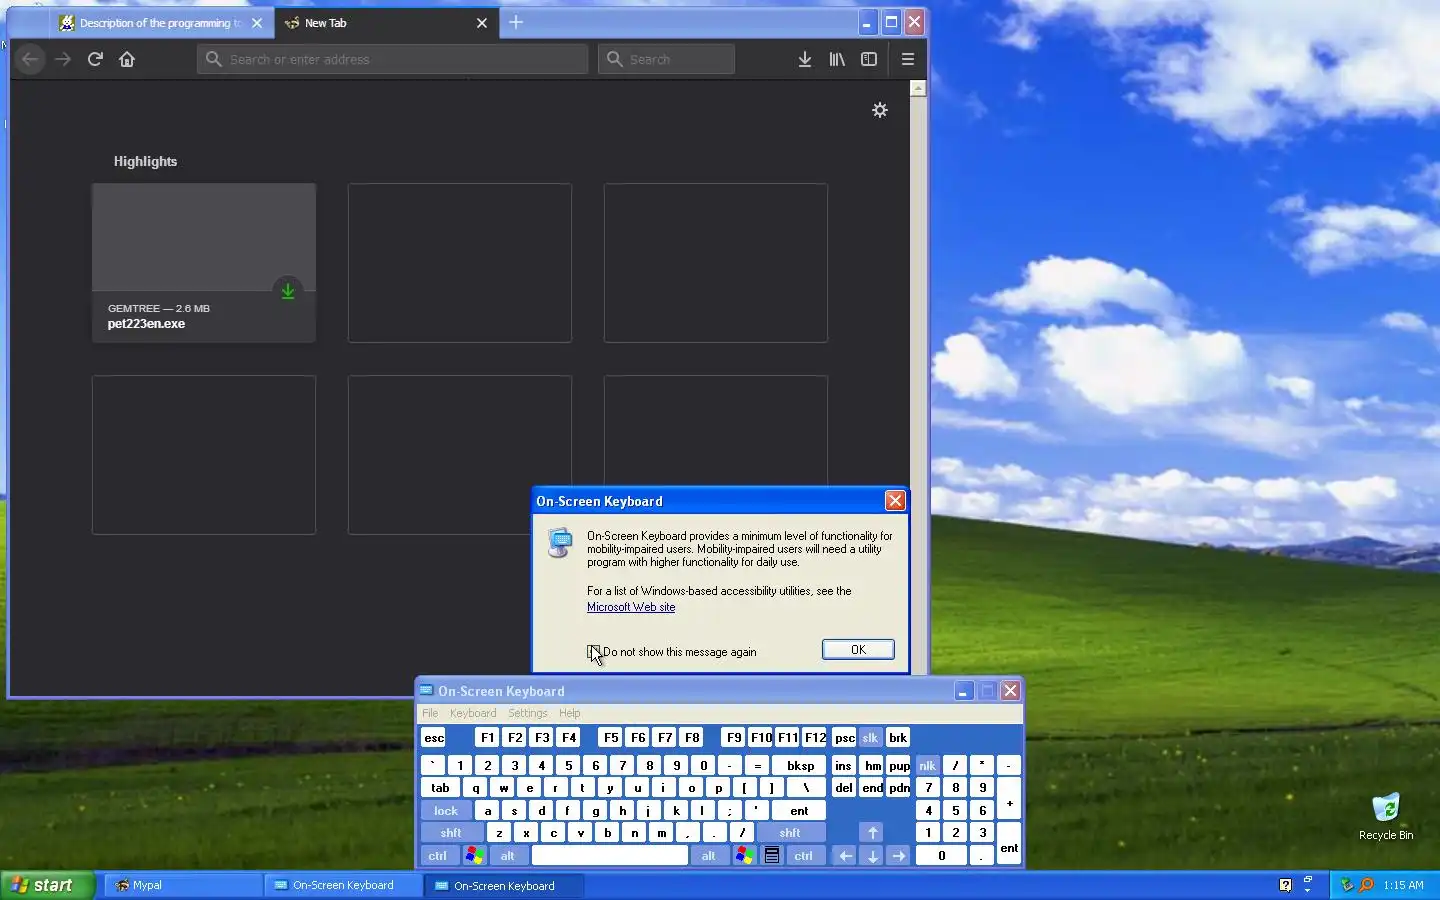1440x900 pixels.
Task: Open the hamburger application menu
Action: point(908,59)
